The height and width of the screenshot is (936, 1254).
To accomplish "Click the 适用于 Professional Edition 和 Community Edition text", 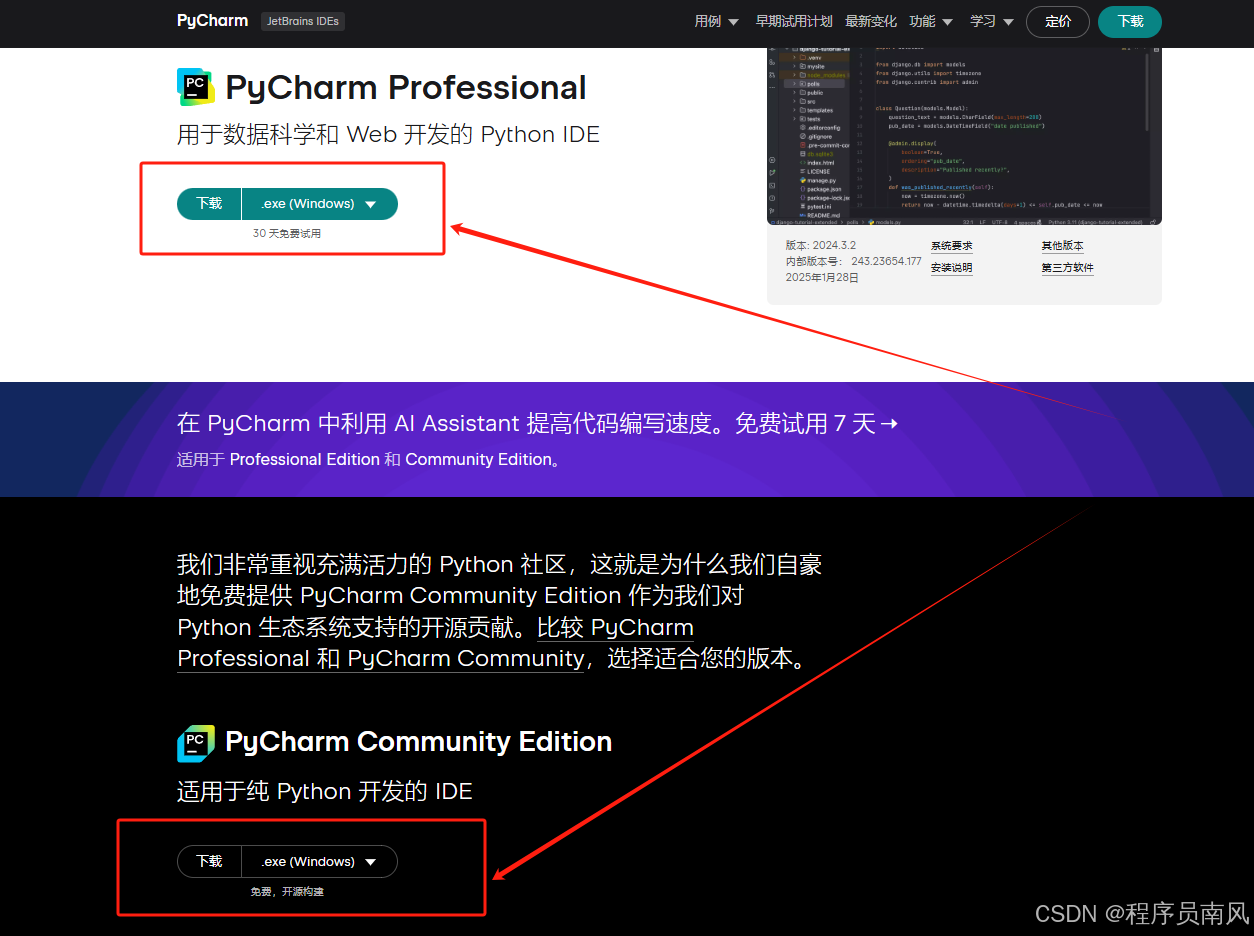I will [369, 460].
